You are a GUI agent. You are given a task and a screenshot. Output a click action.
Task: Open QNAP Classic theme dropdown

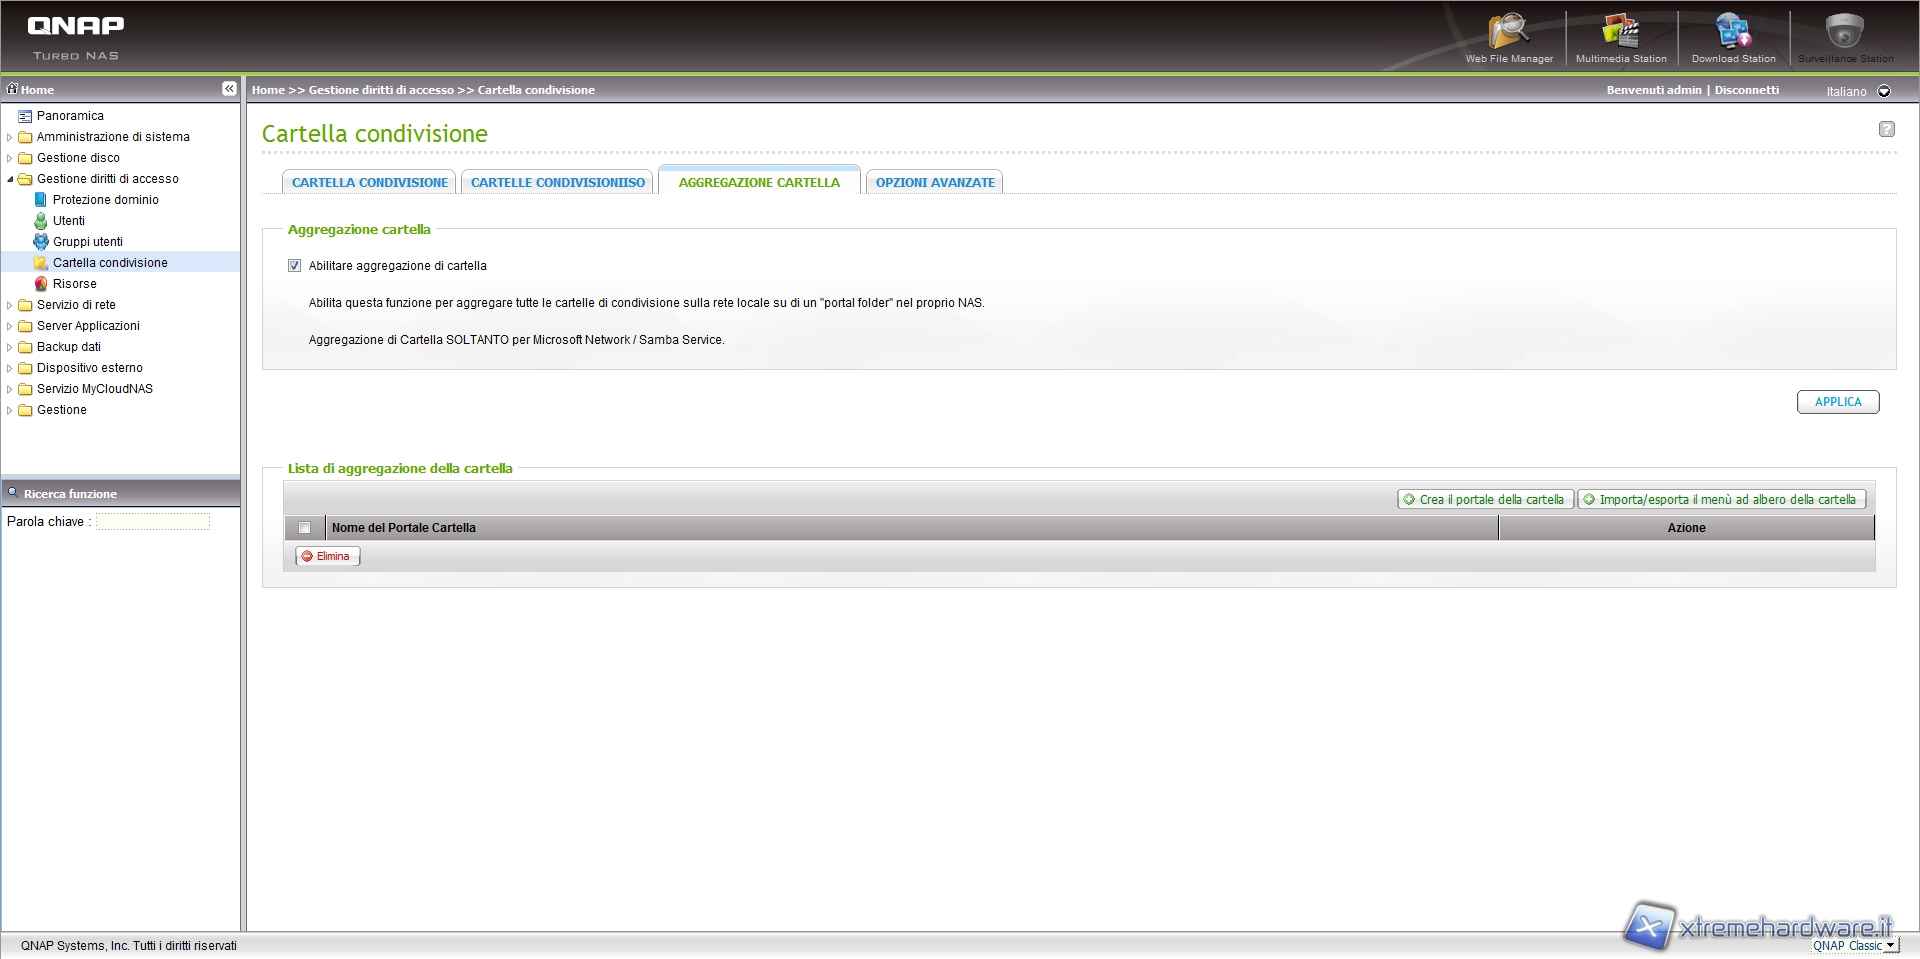1890,946
